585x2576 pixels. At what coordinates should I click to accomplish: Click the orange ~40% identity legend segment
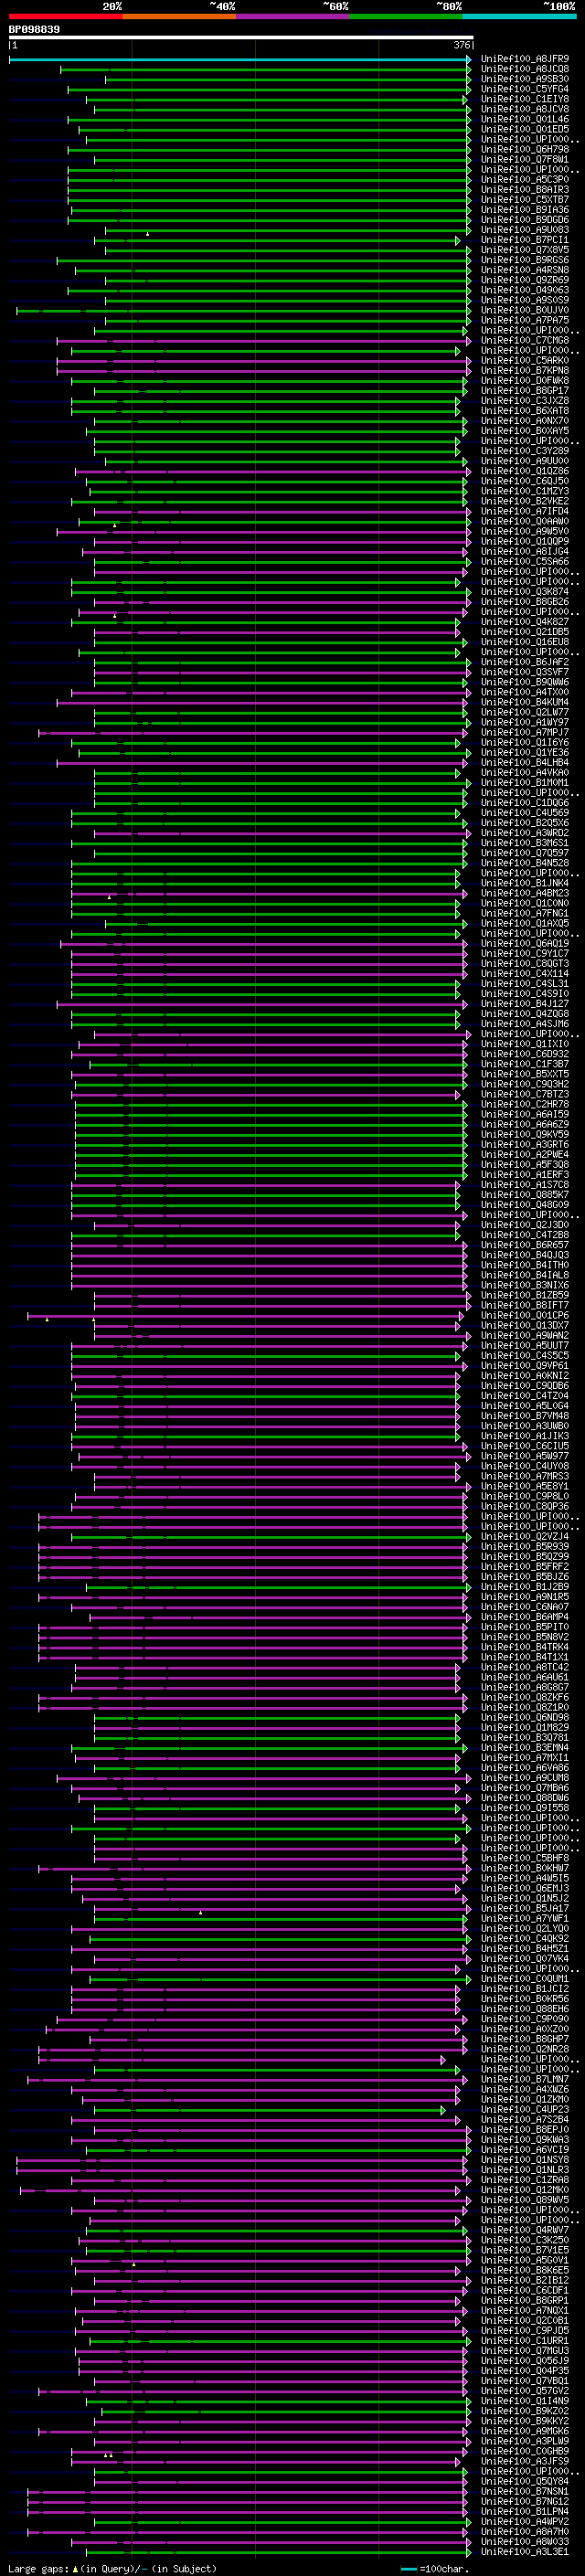pyautogui.click(x=178, y=16)
